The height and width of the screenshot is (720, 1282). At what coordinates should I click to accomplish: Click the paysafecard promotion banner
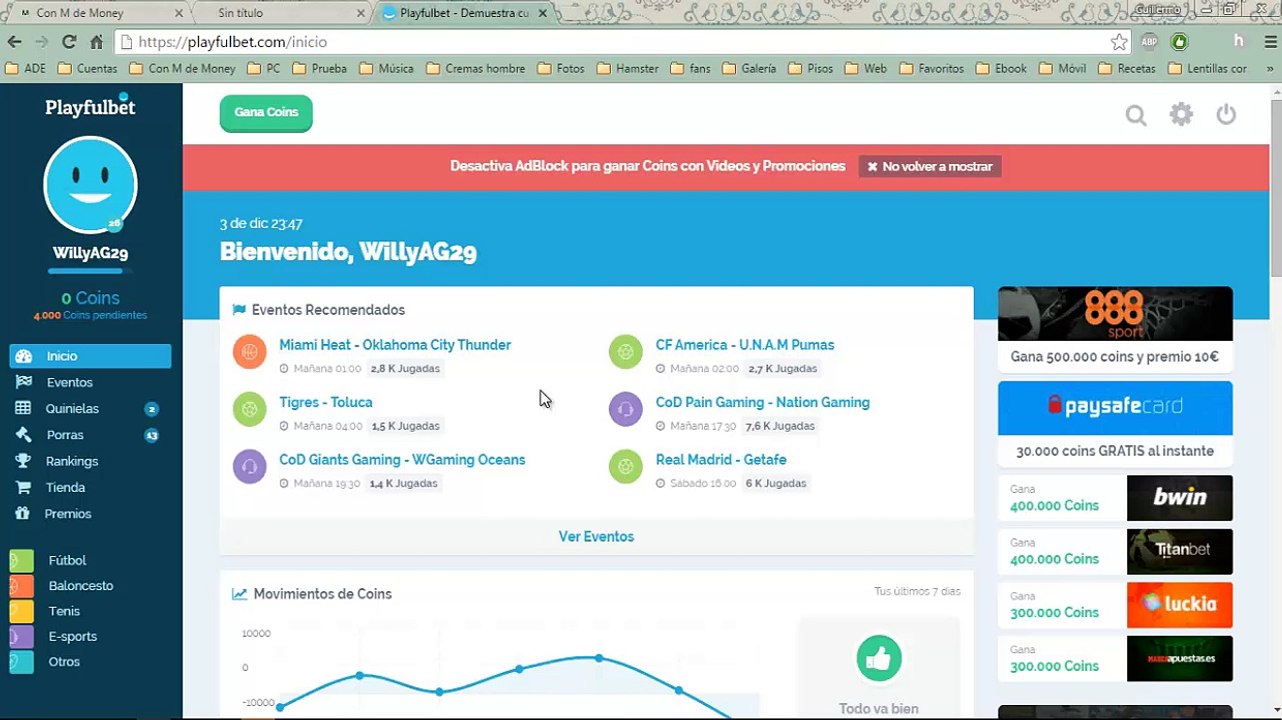pyautogui.click(x=1115, y=423)
